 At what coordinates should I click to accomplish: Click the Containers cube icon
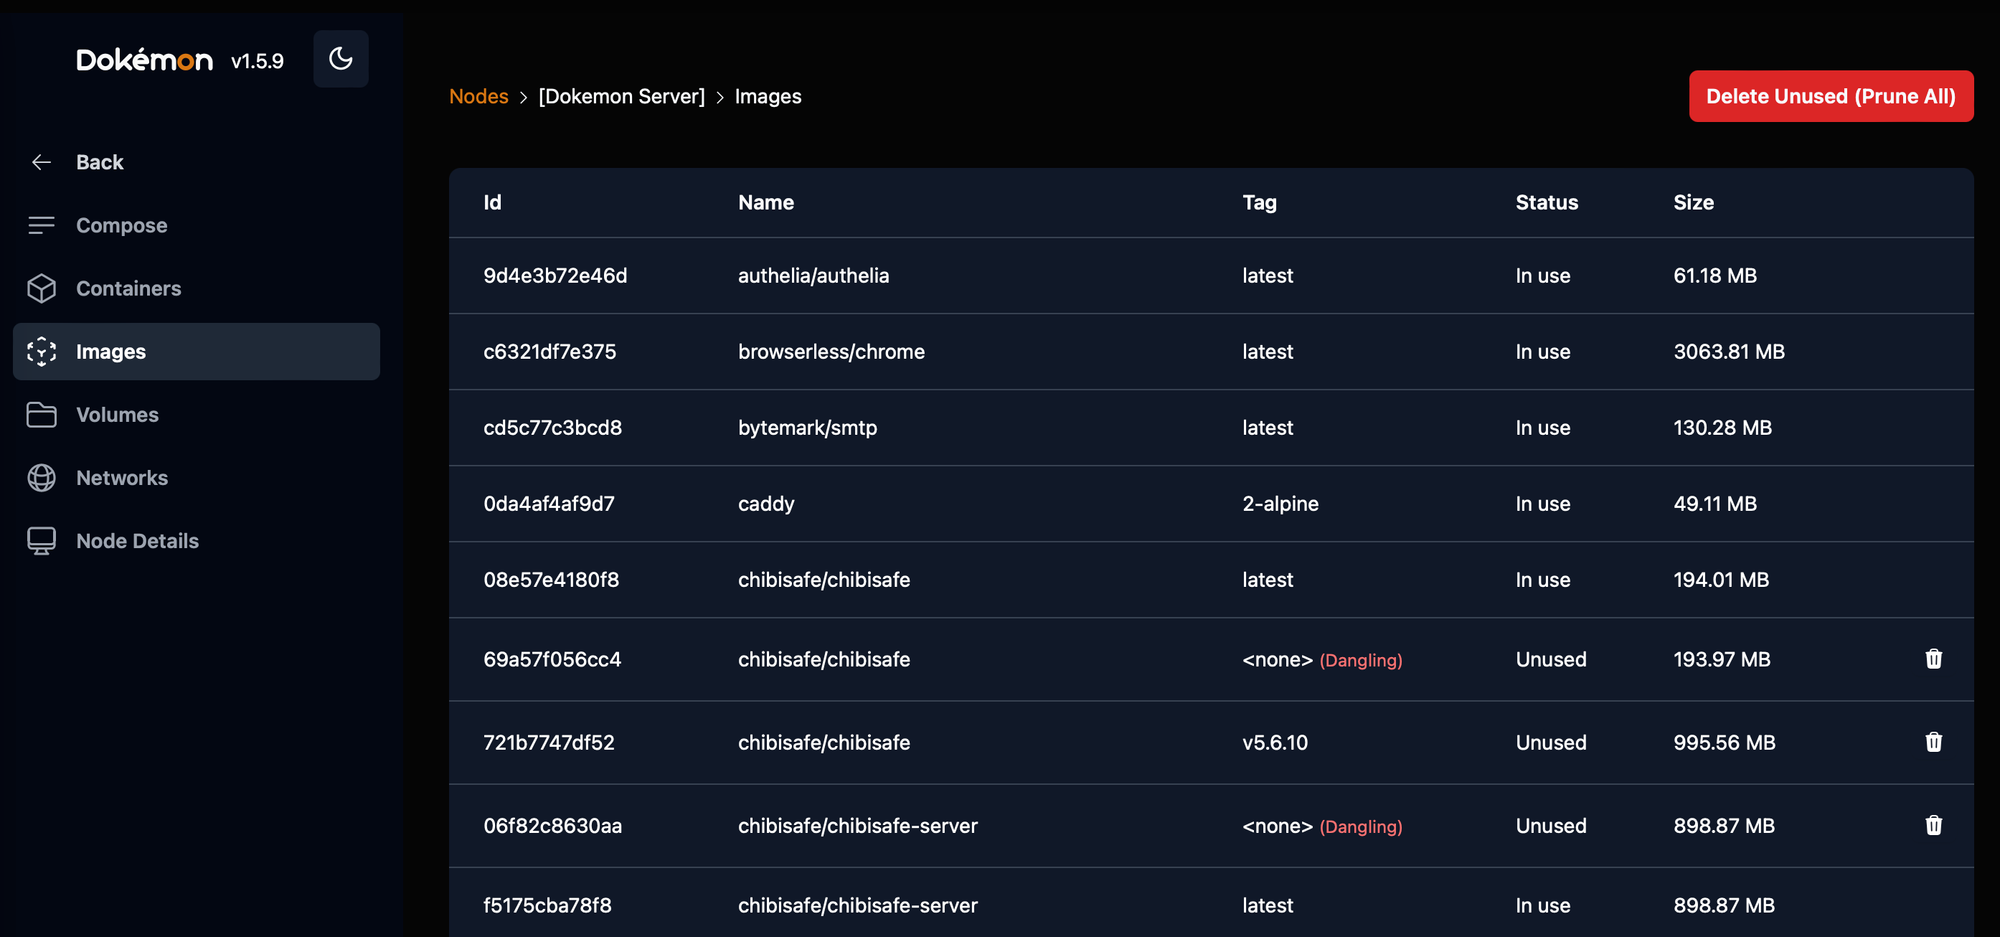[x=41, y=288]
